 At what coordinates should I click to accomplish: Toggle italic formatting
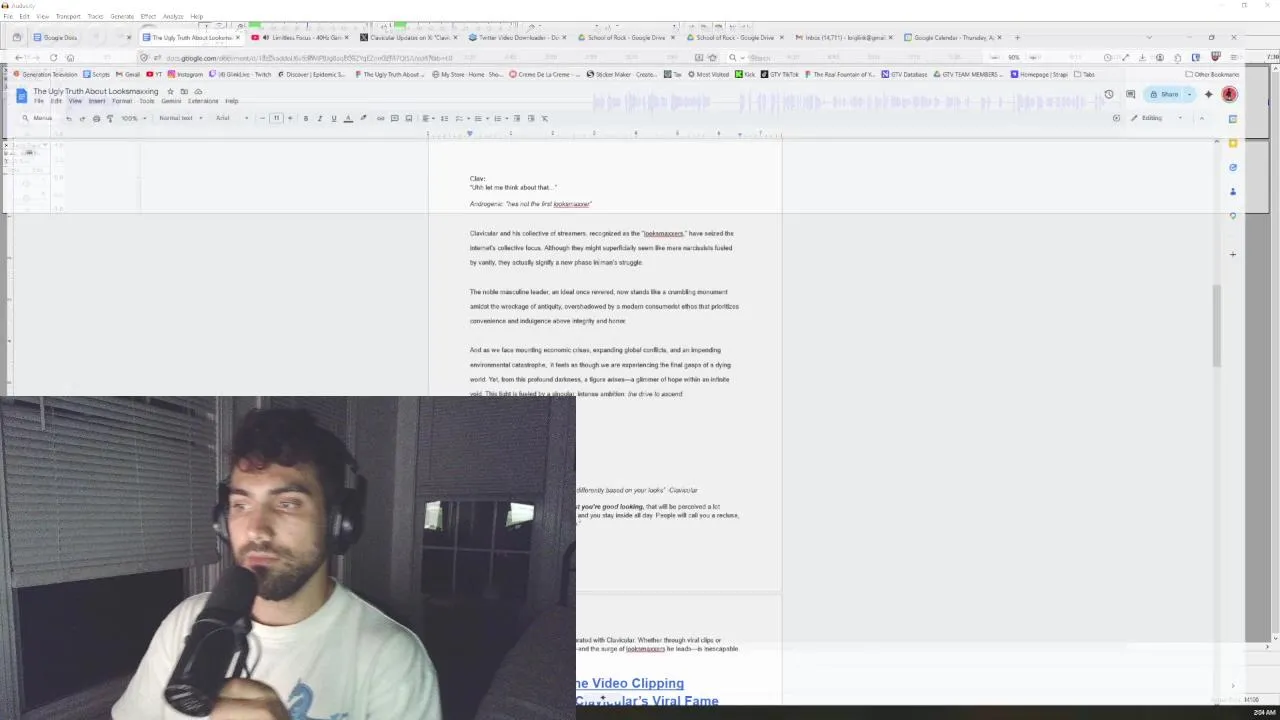pos(320,118)
